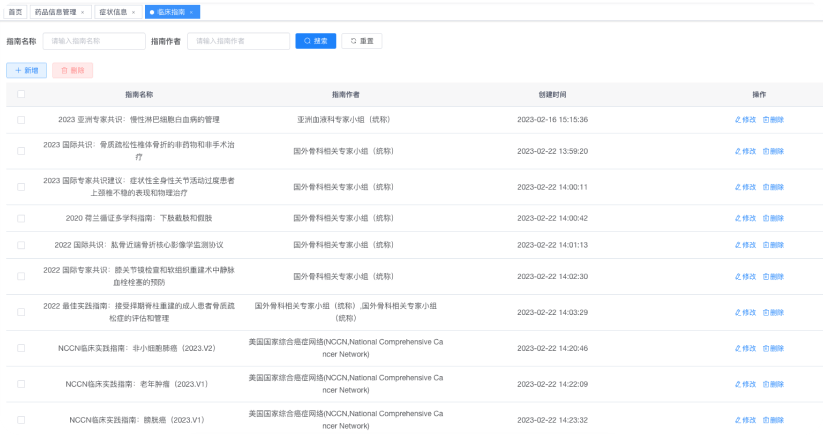The width and height of the screenshot is (823, 435).
Task: Open the 药品信息管理 tab
Action: (x=56, y=12)
